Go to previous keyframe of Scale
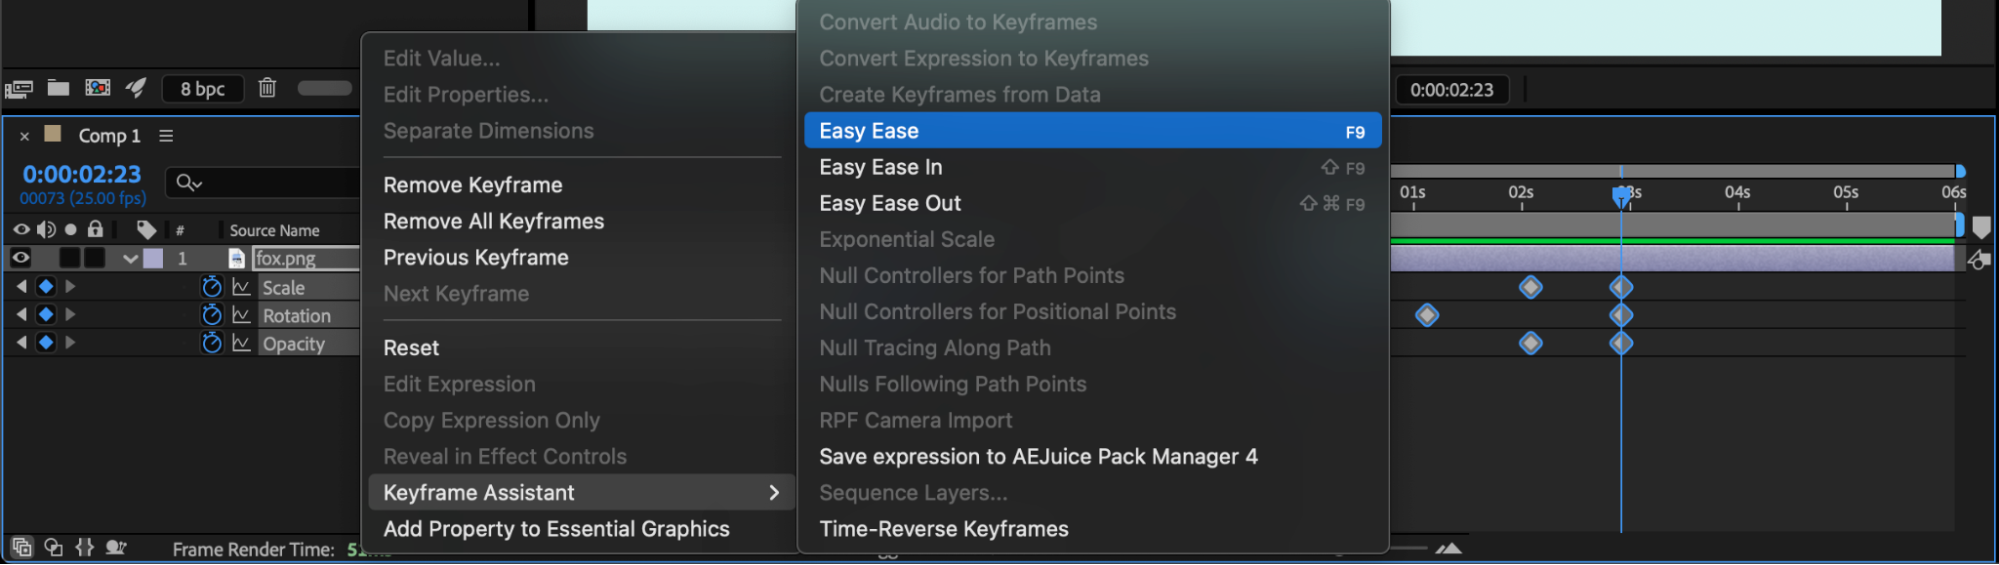Viewport: 1999px width, 565px height. click(21, 287)
